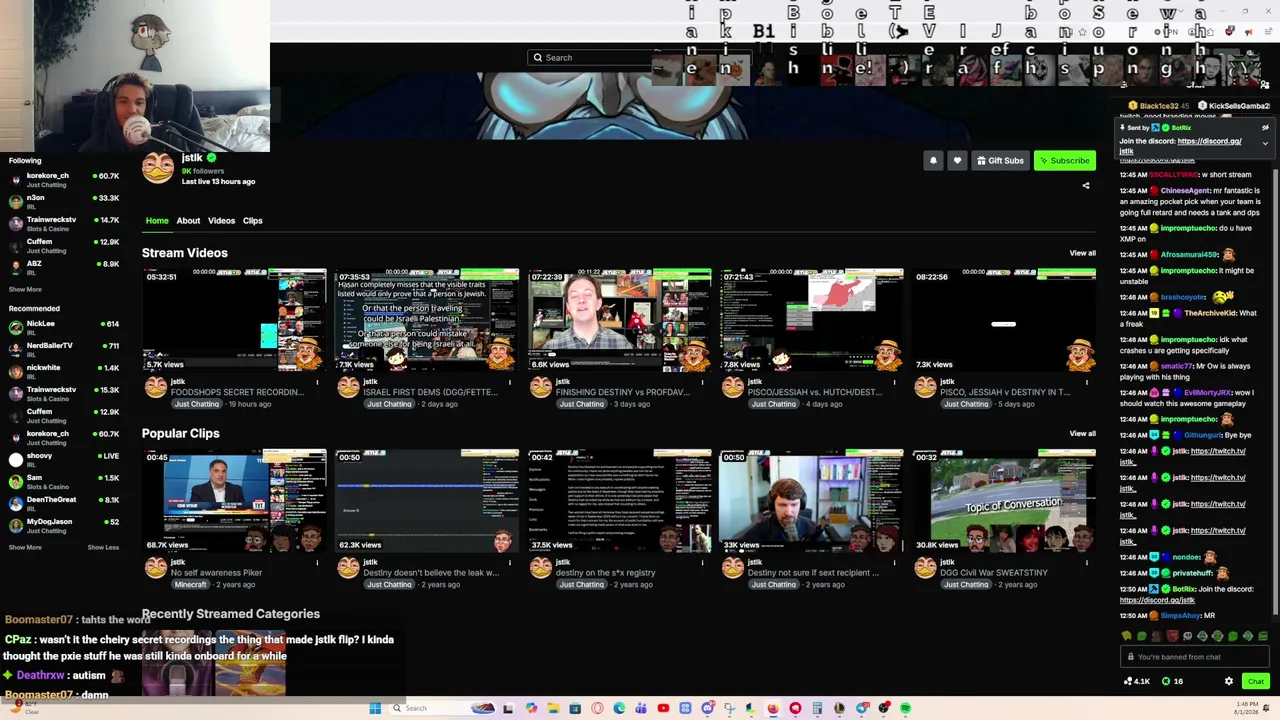
Task: Open ABZ channel in Following sidebar
Action: click(63, 268)
